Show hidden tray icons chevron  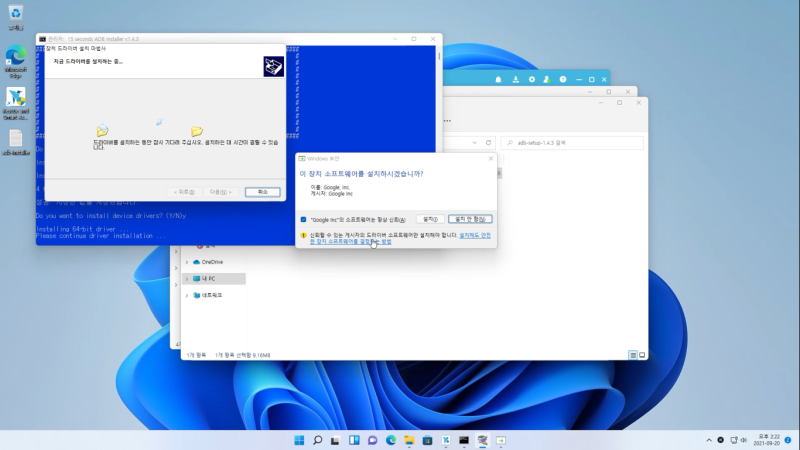[709, 440]
